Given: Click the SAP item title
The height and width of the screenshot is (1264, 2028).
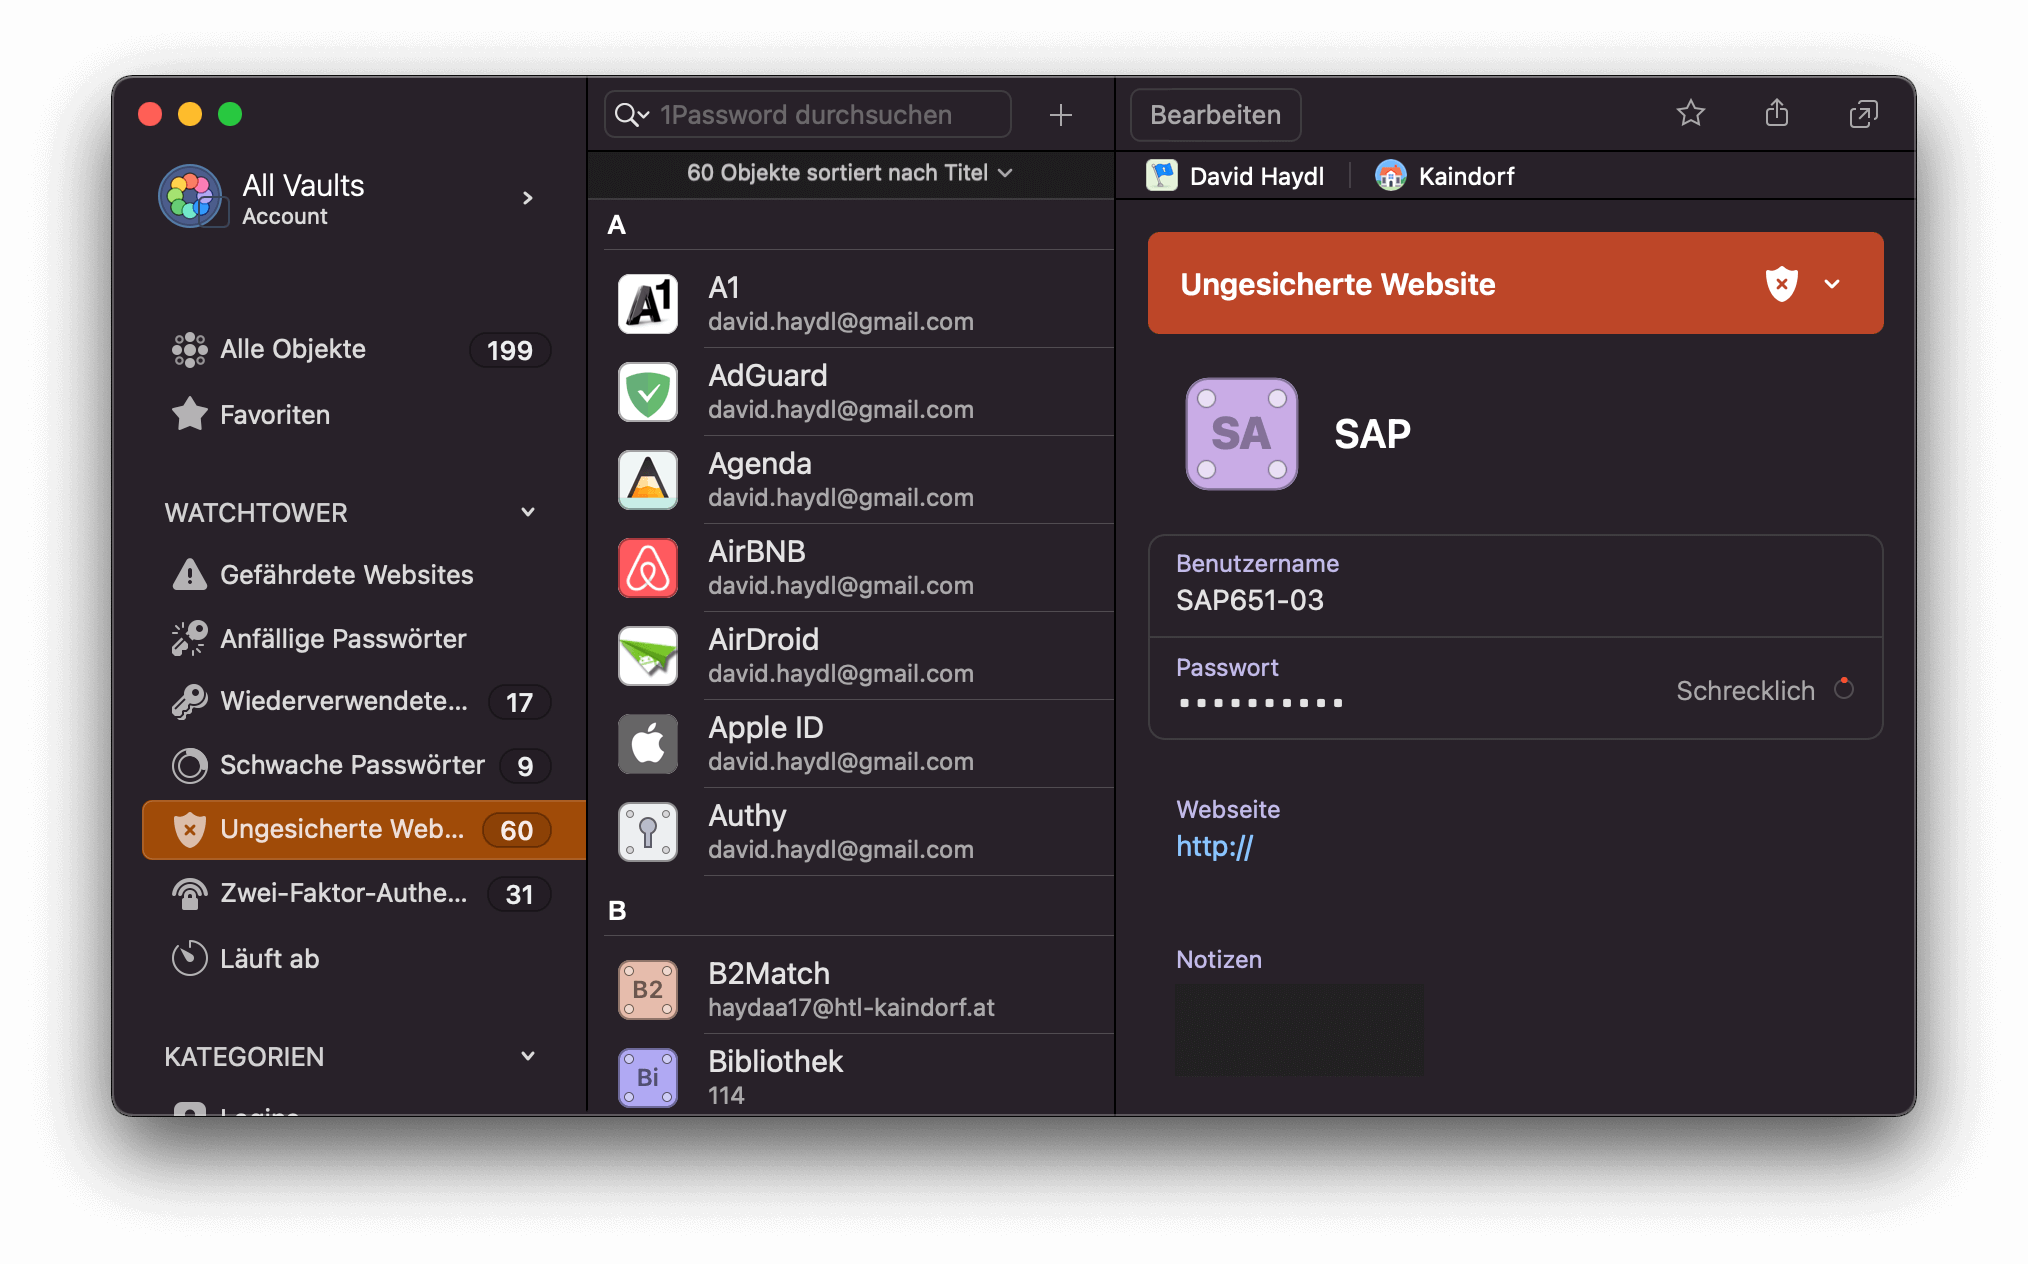Looking at the screenshot, I should point(1372,434).
